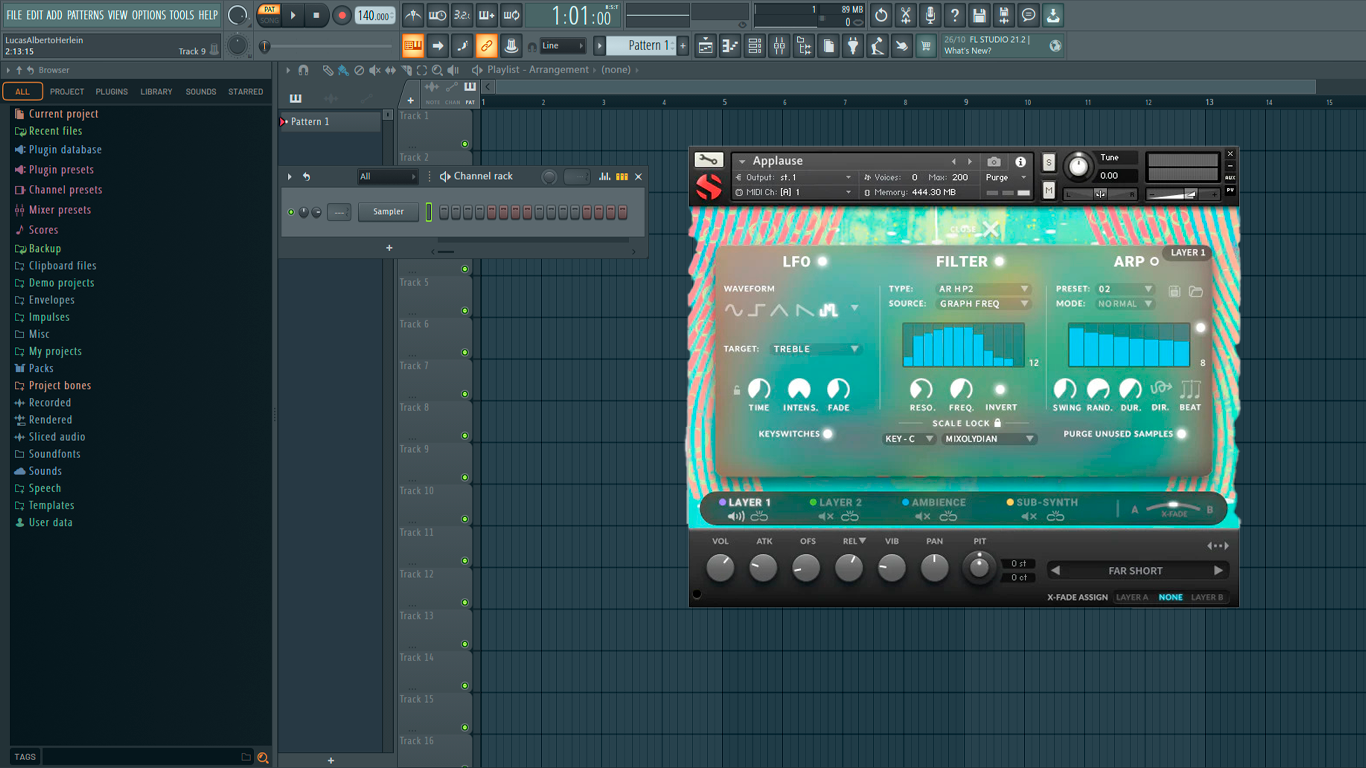Open the OPTIONS menu
This screenshot has height=768, width=1366.
pos(149,15)
